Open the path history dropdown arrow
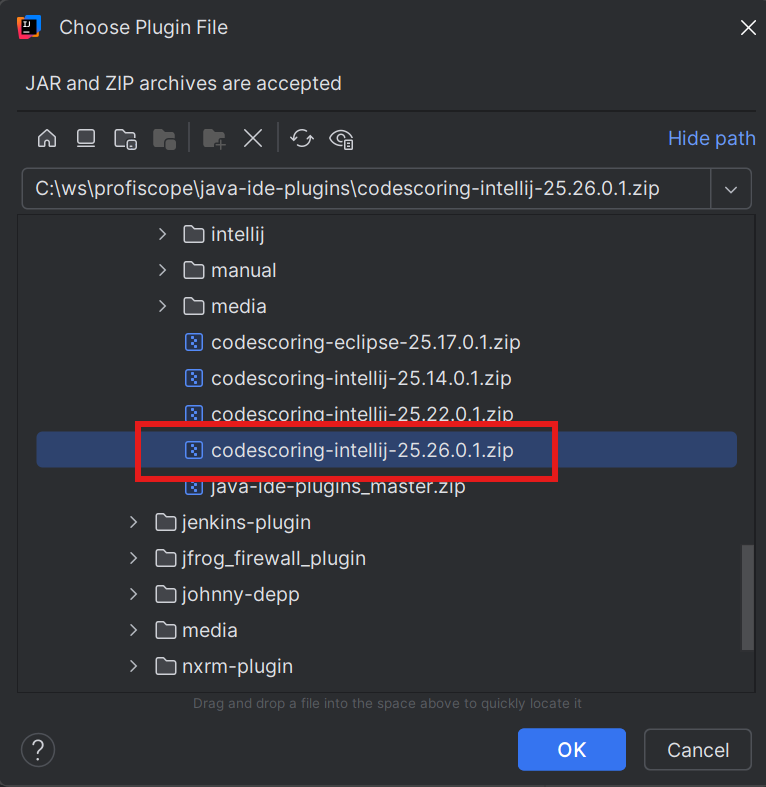 tap(731, 189)
